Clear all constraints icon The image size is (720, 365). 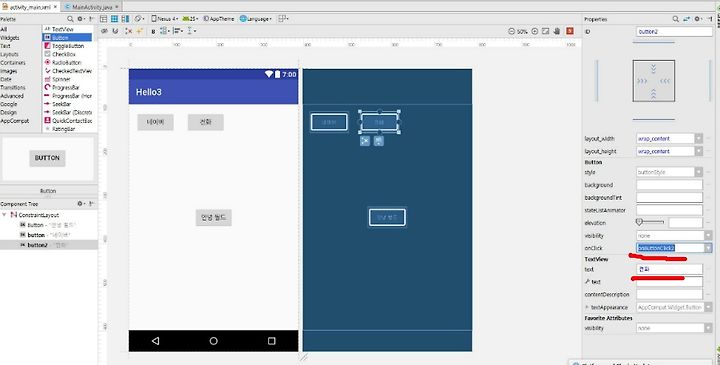129,31
